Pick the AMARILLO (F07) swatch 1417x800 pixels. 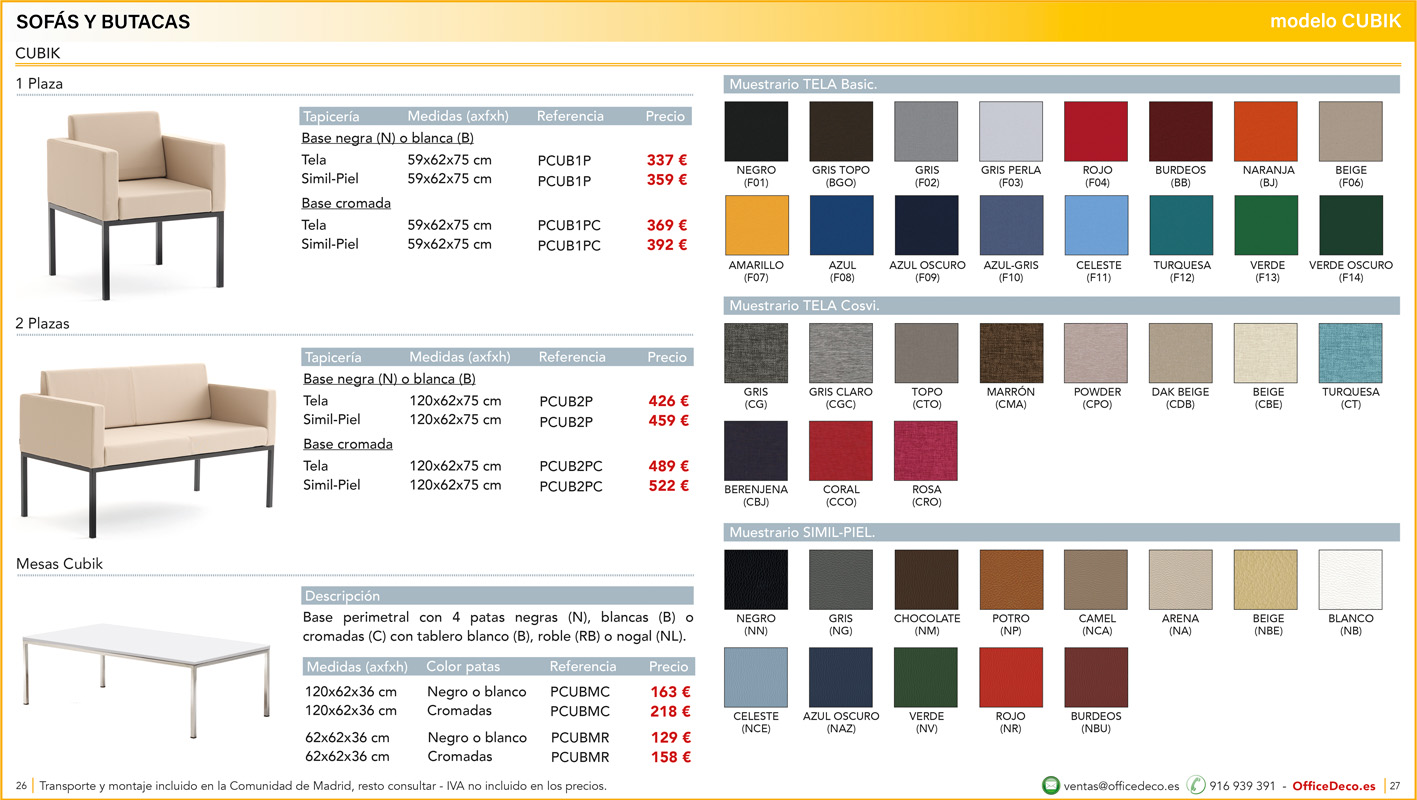click(x=756, y=225)
